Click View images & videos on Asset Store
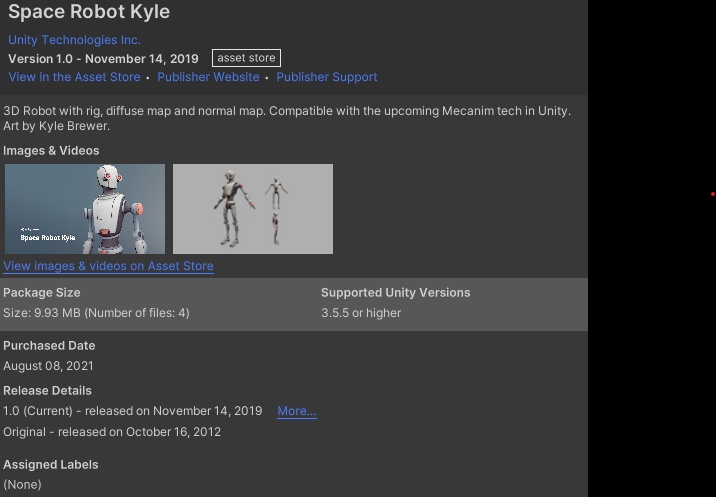Viewport: 716px width, 497px height. pos(108,266)
